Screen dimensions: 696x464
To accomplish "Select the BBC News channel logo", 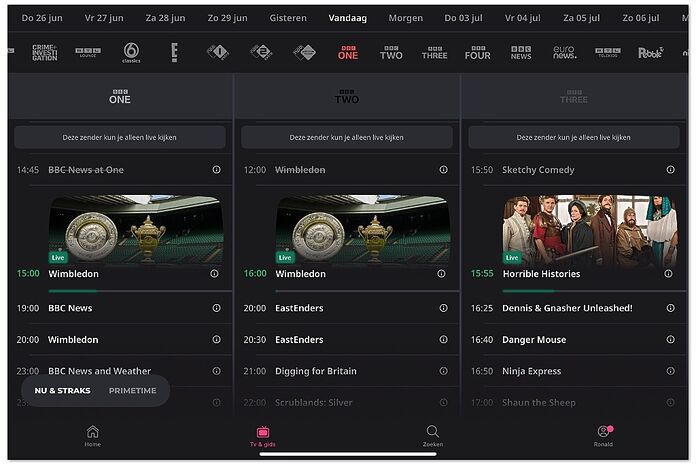I will point(521,52).
